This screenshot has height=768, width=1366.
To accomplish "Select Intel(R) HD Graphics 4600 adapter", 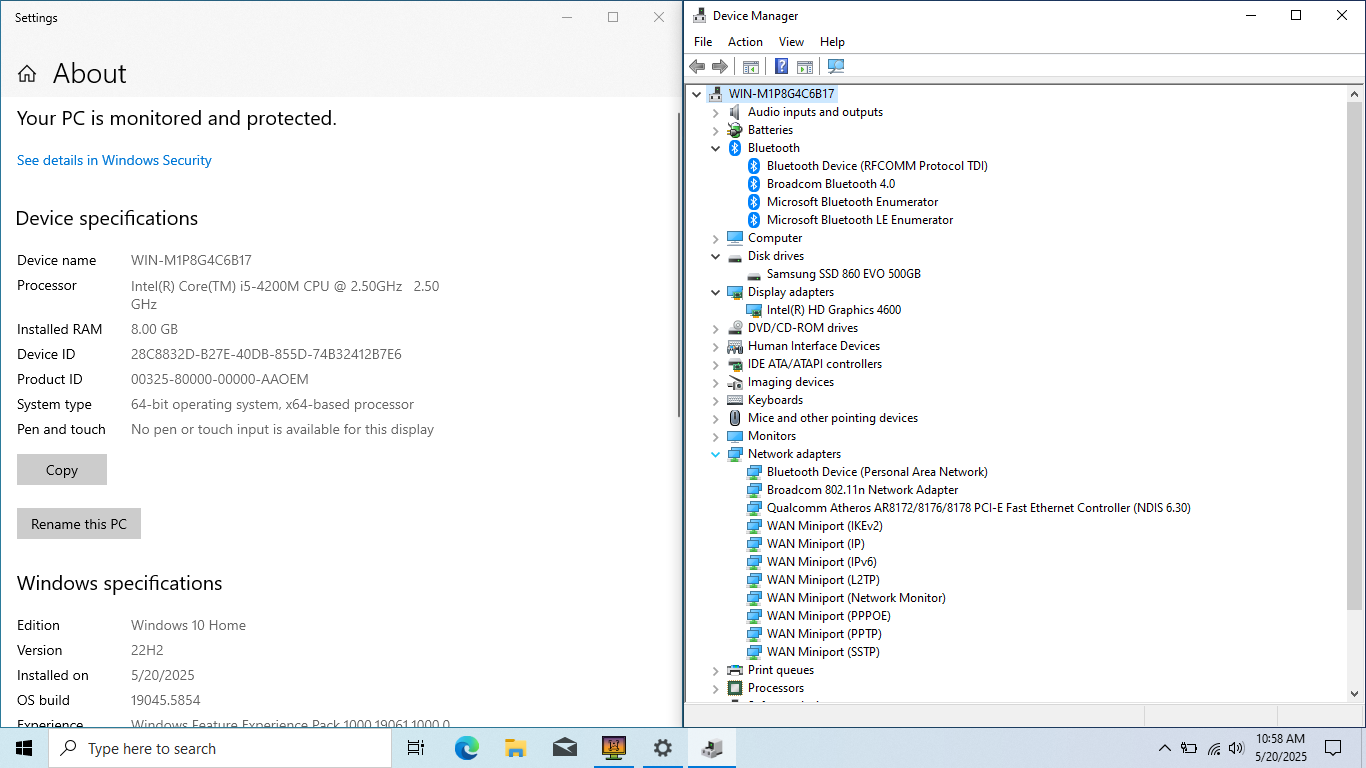I will click(833, 310).
